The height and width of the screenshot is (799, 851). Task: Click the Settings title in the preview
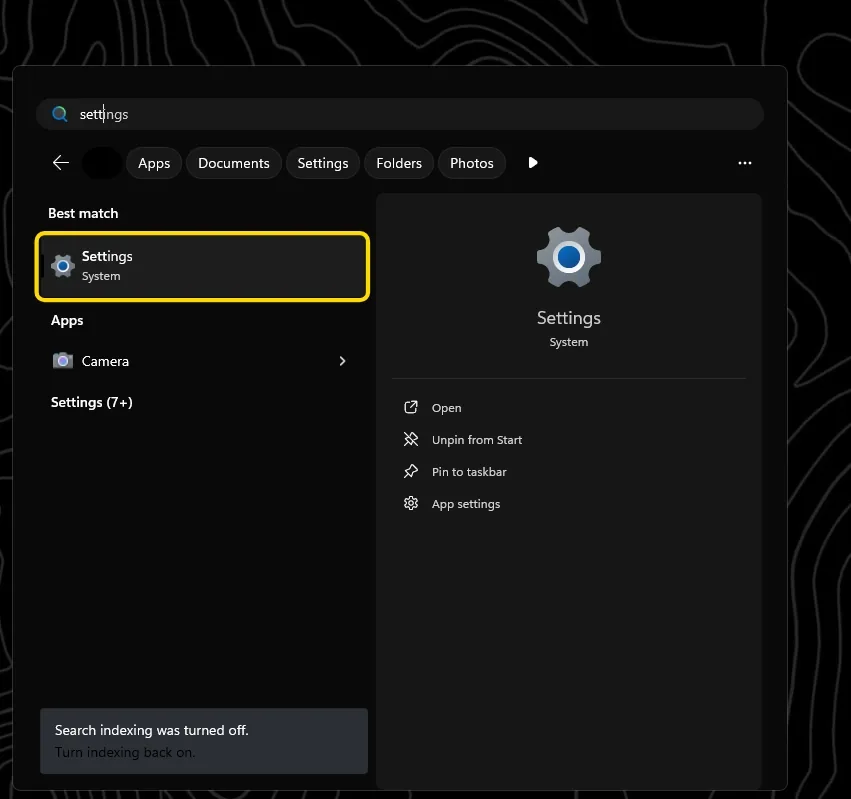click(569, 318)
